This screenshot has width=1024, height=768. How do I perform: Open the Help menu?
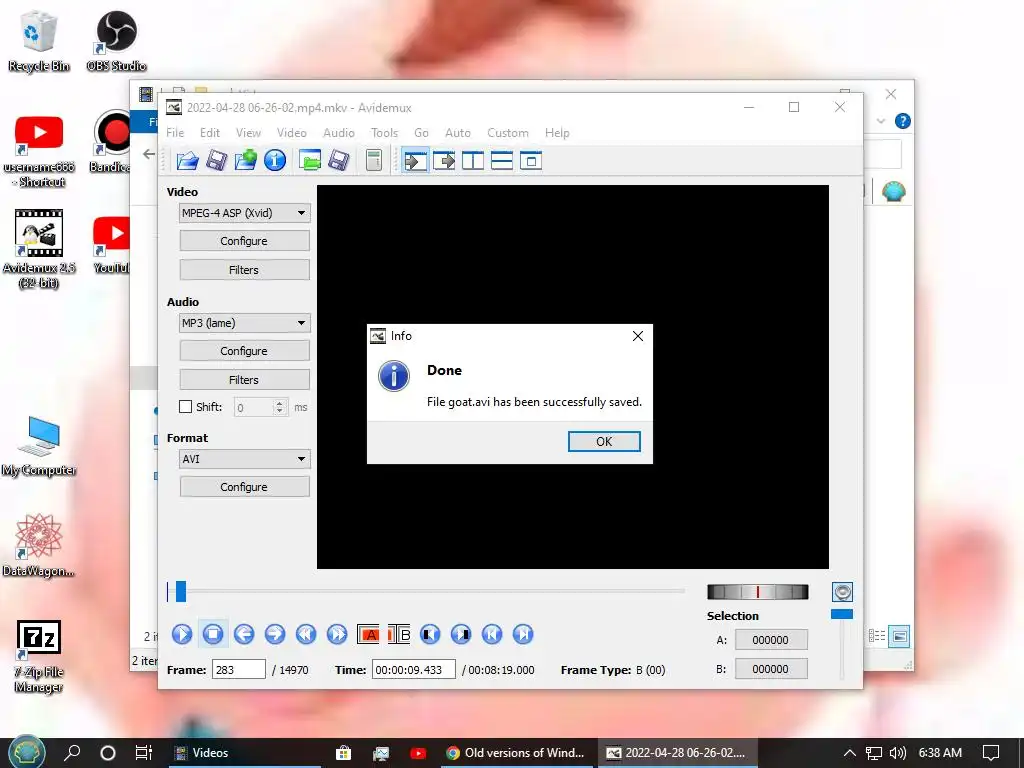[557, 133]
